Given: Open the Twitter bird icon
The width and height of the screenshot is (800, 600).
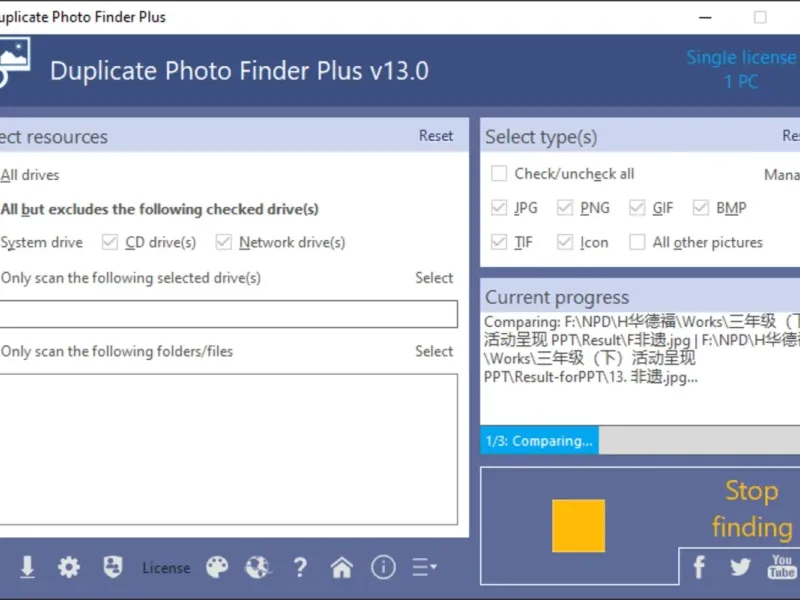Looking at the screenshot, I should (740, 567).
